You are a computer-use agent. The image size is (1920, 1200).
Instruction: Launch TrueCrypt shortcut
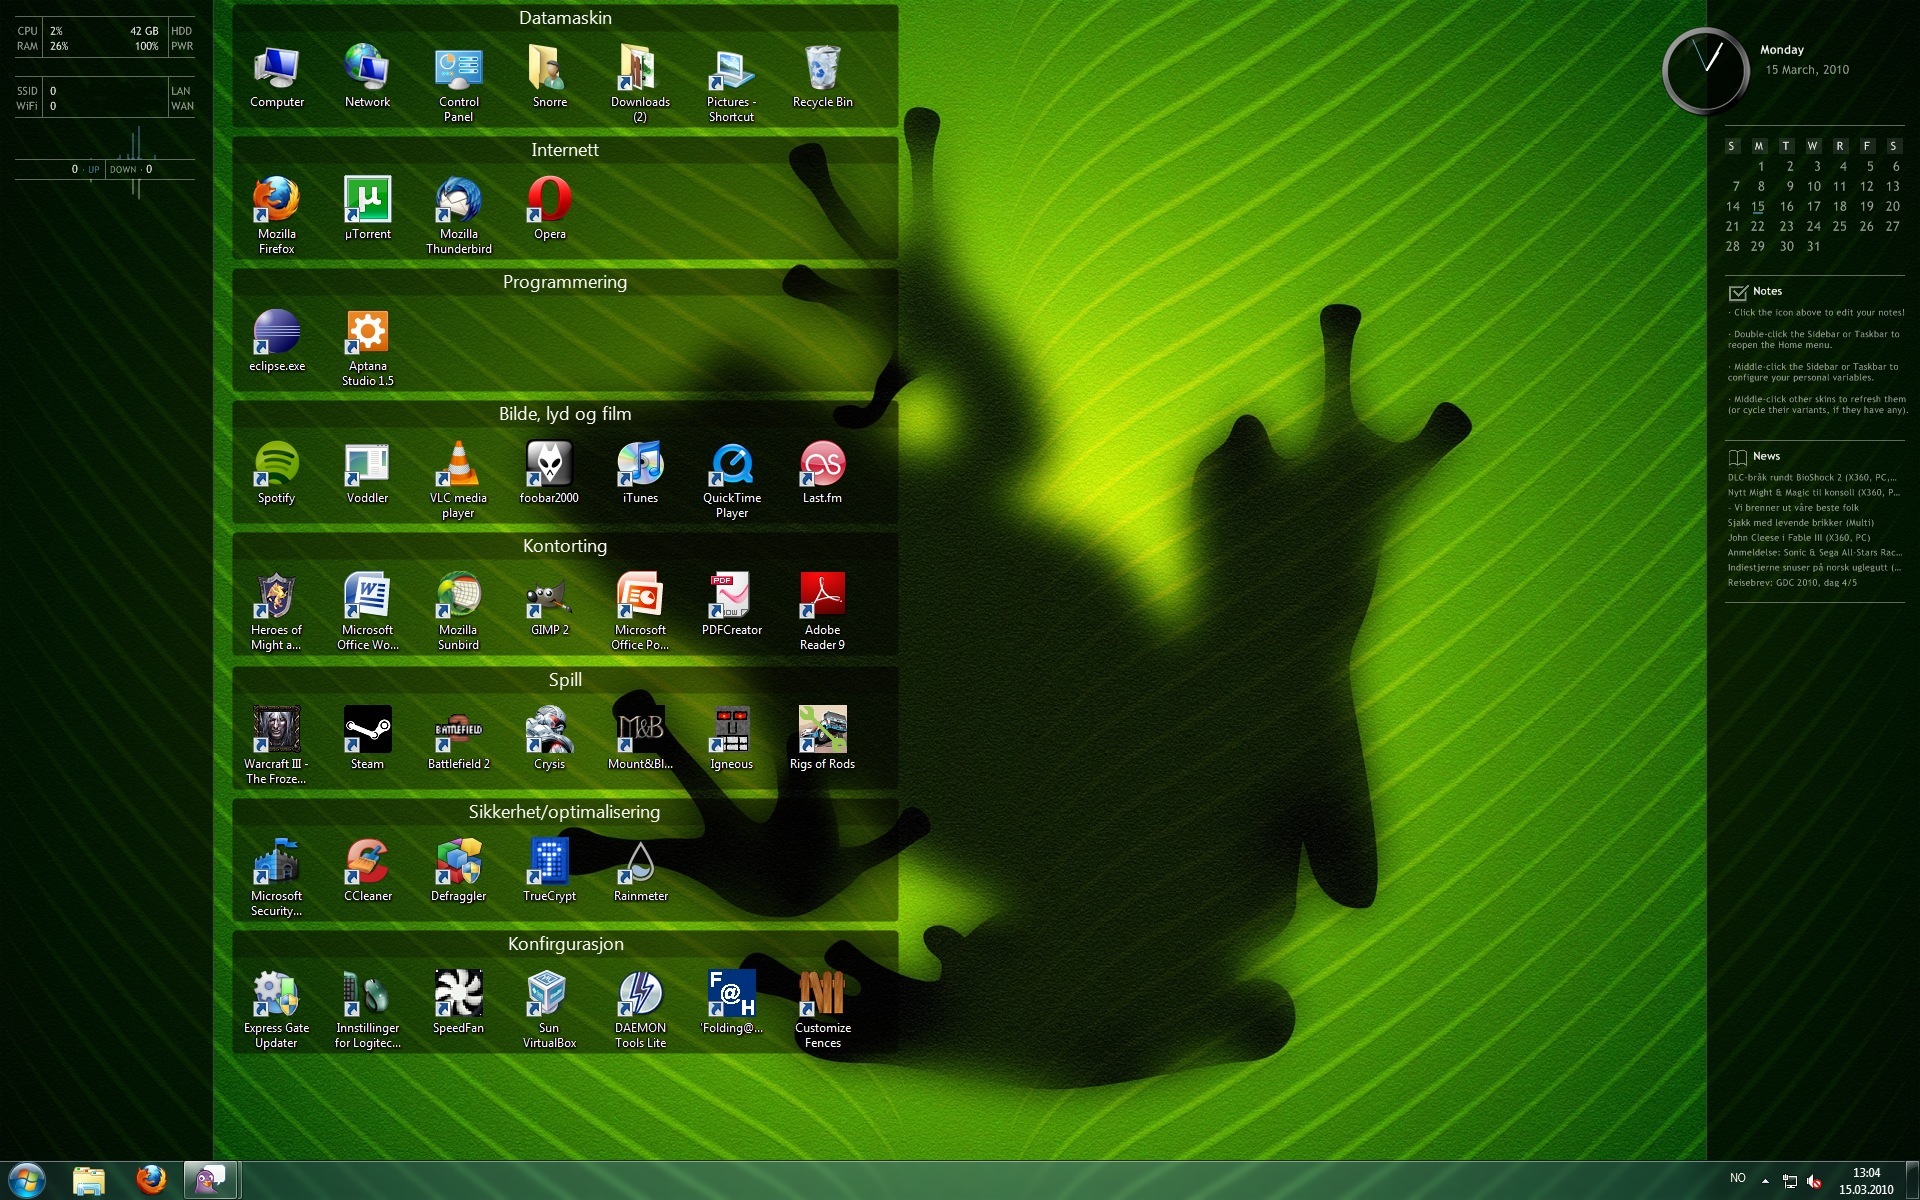[x=549, y=871]
